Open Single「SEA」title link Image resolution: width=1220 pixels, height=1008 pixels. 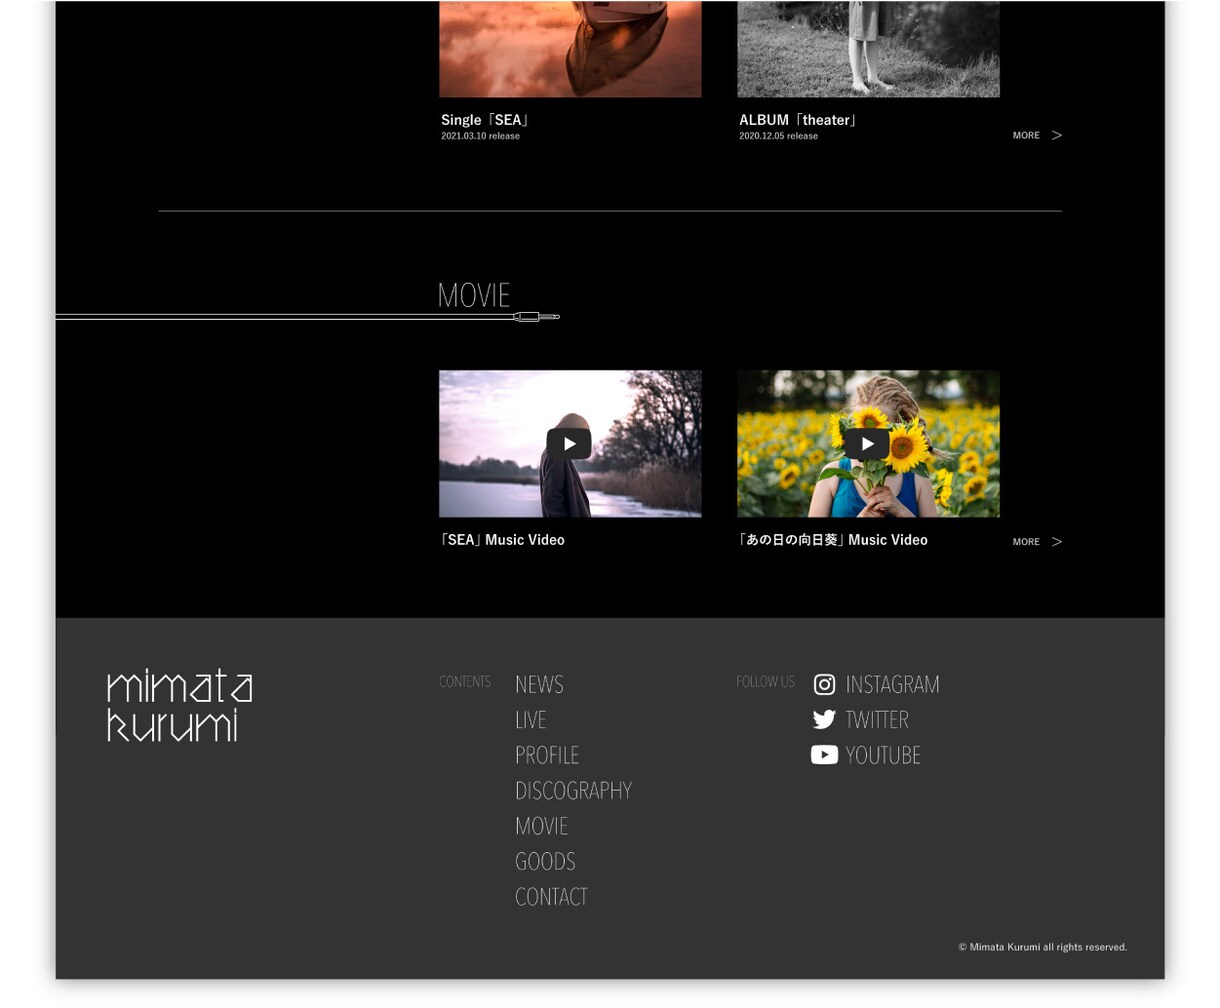pyautogui.click(x=486, y=120)
